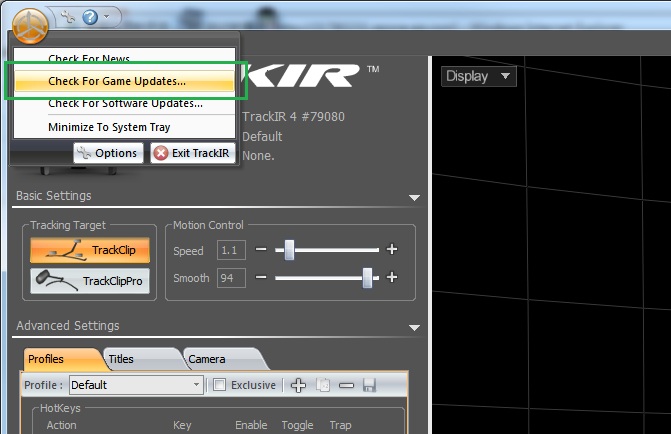Click the Options button in menu

pyautogui.click(x=107, y=153)
